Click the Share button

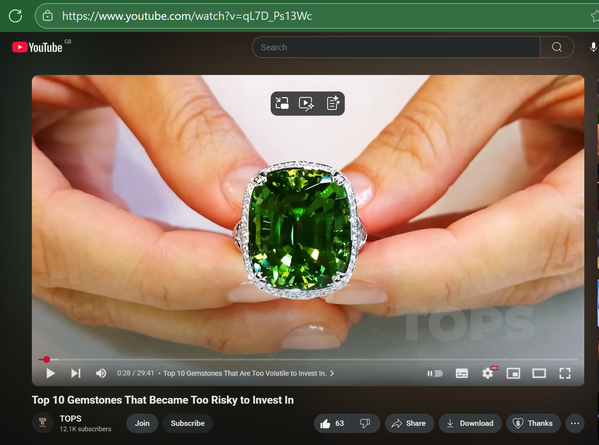tap(409, 423)
